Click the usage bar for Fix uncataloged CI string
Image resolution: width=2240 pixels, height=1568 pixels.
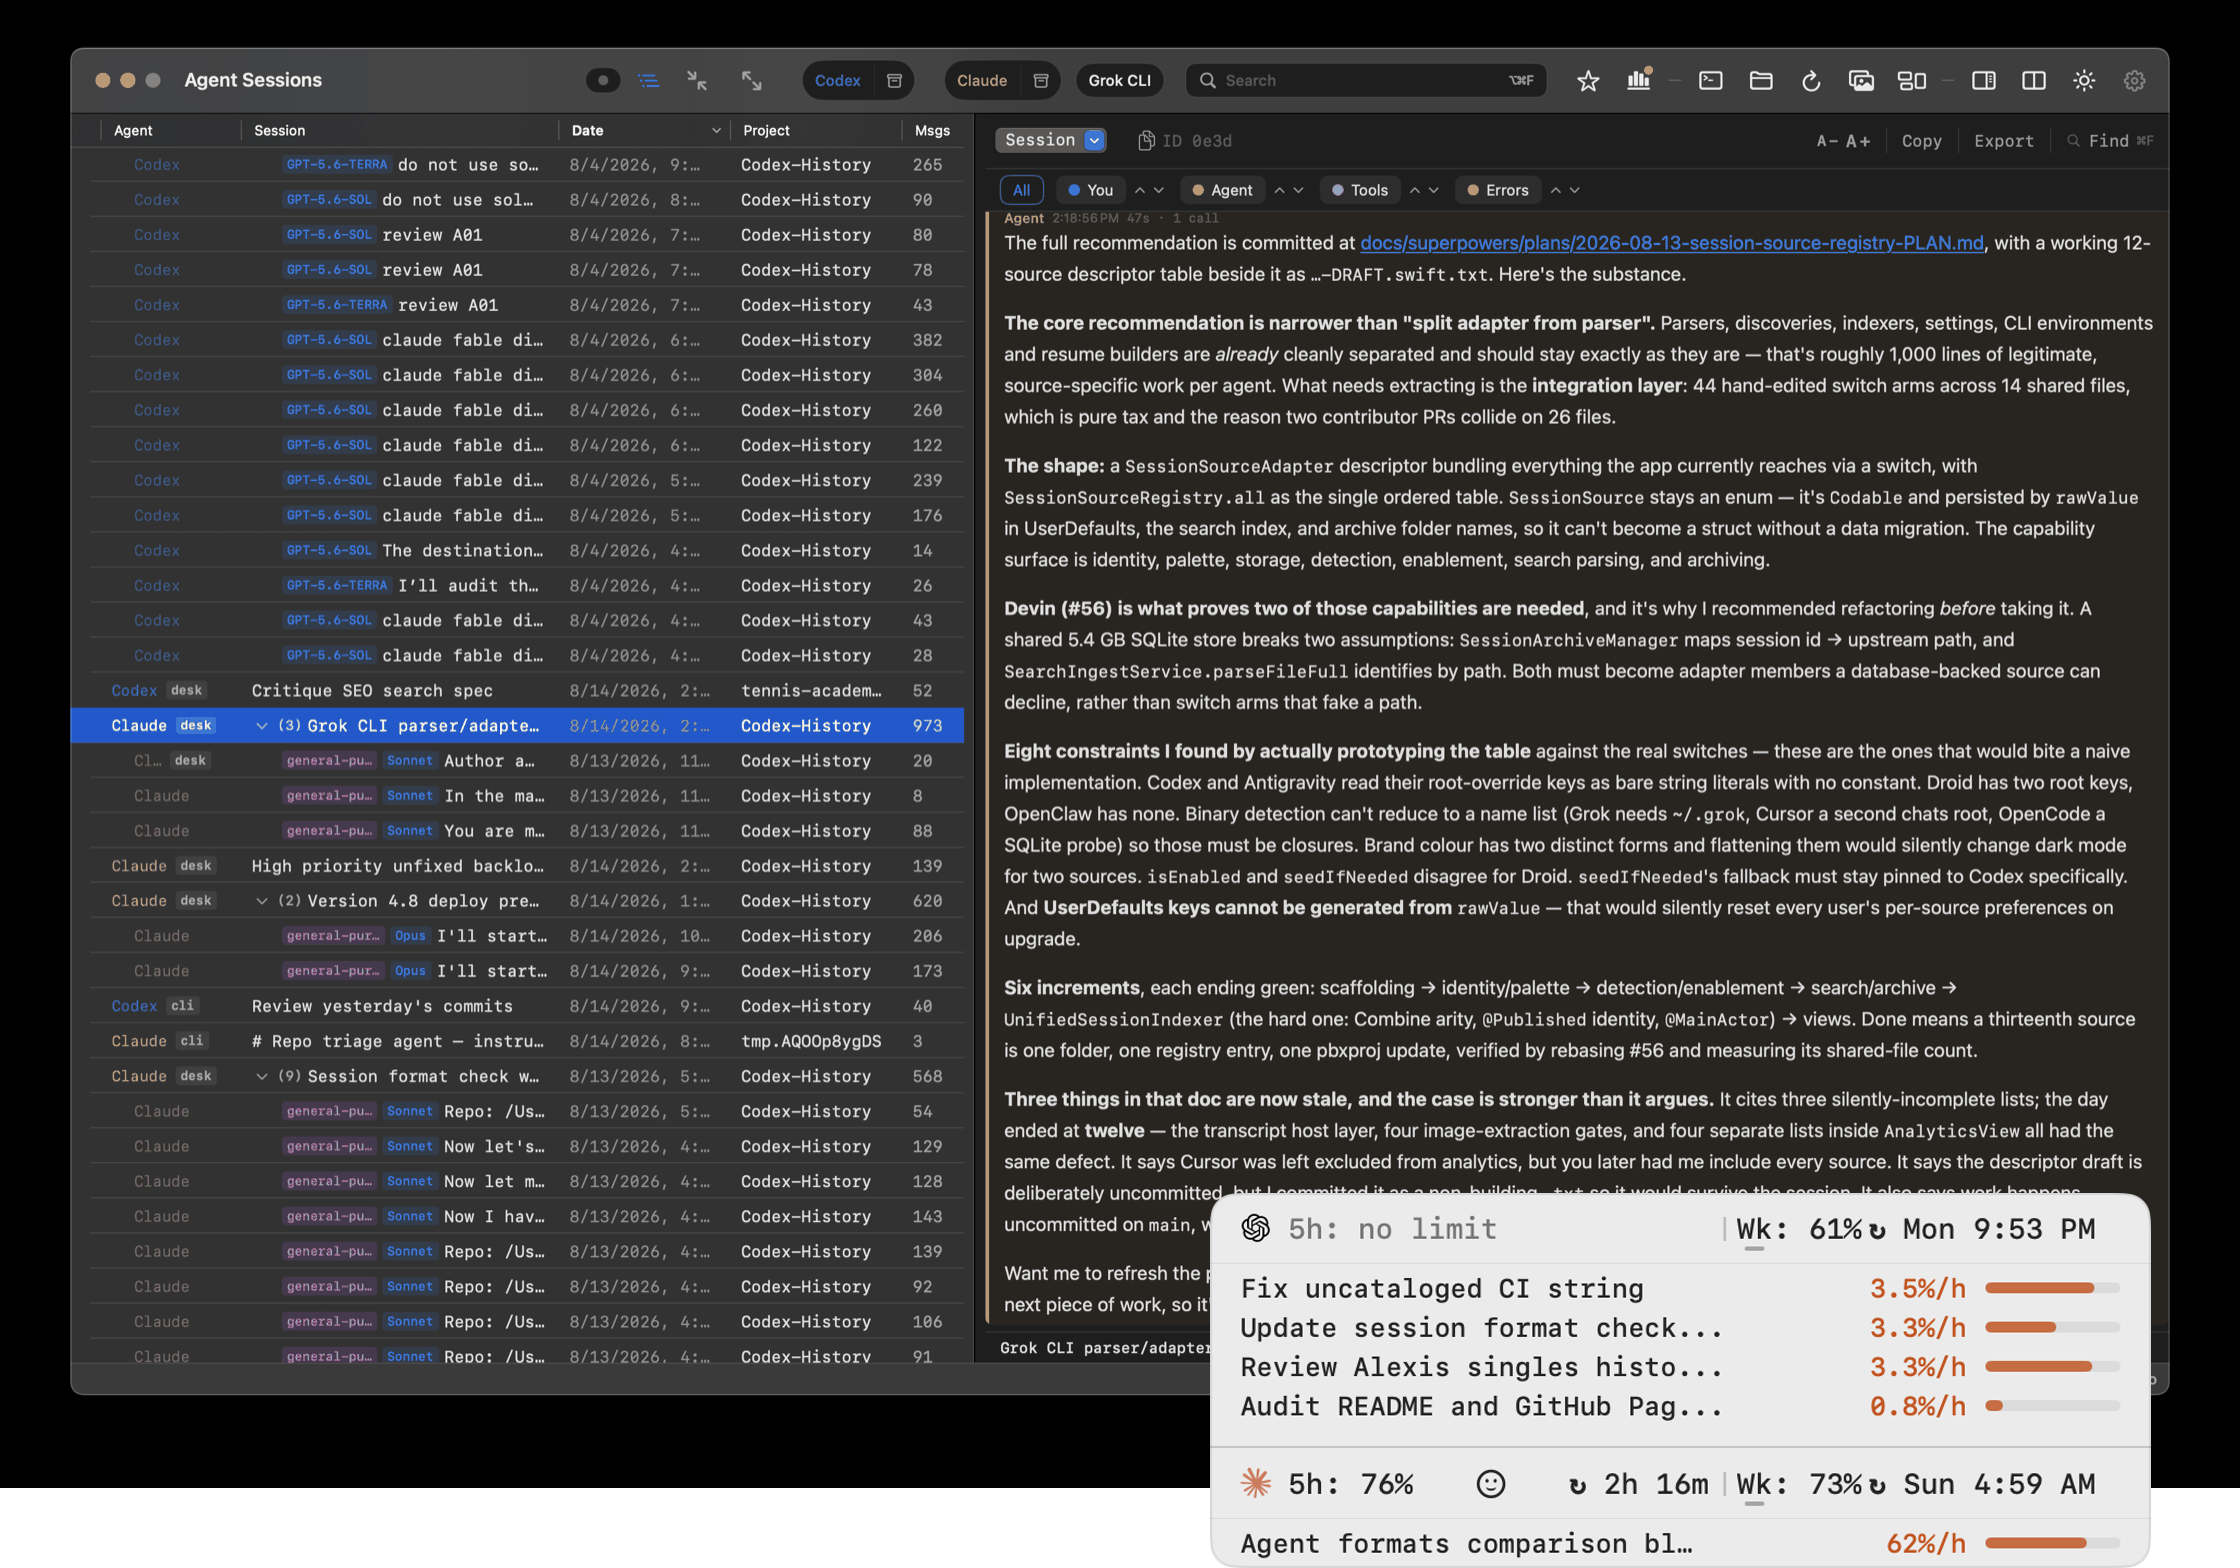point(2052,1288)
